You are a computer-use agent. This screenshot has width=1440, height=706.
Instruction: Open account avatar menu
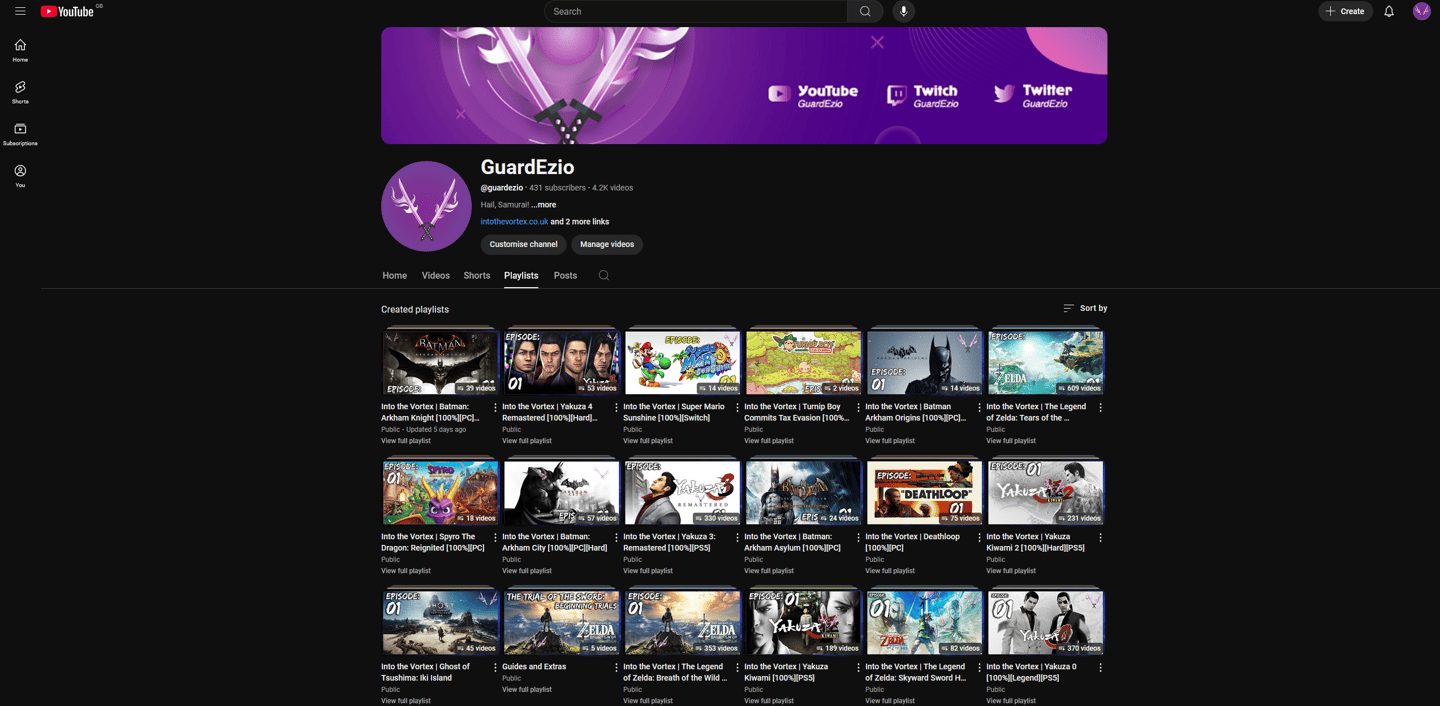pyautogui.click(x=1421, y=11)
